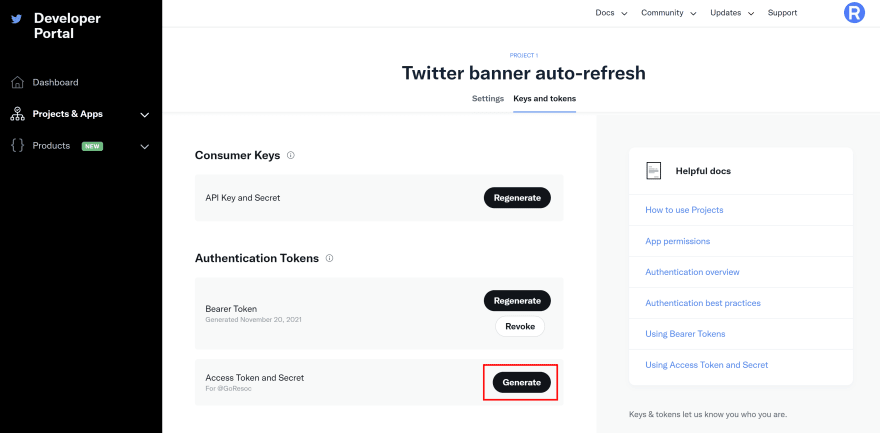Click the 'Helpful docs' heading

pyautogui.click(x=703, y=171)
